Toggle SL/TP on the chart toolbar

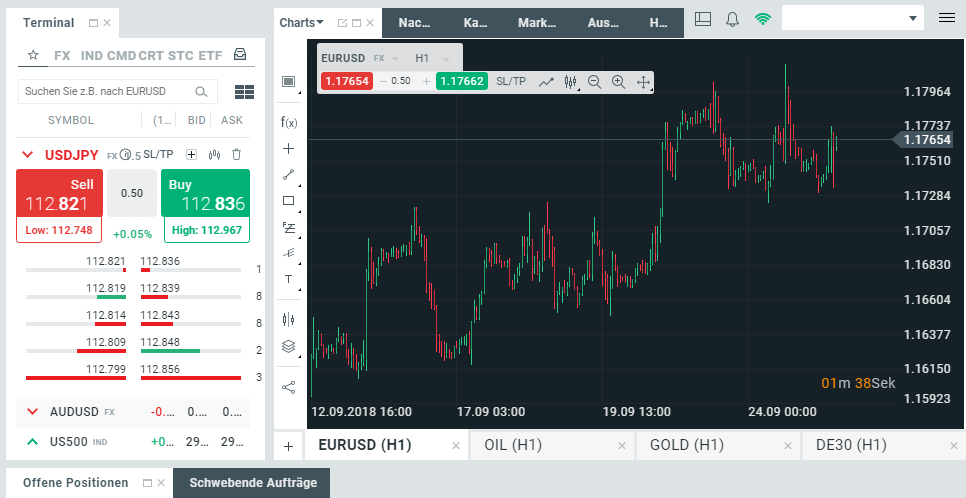point(511,81)
